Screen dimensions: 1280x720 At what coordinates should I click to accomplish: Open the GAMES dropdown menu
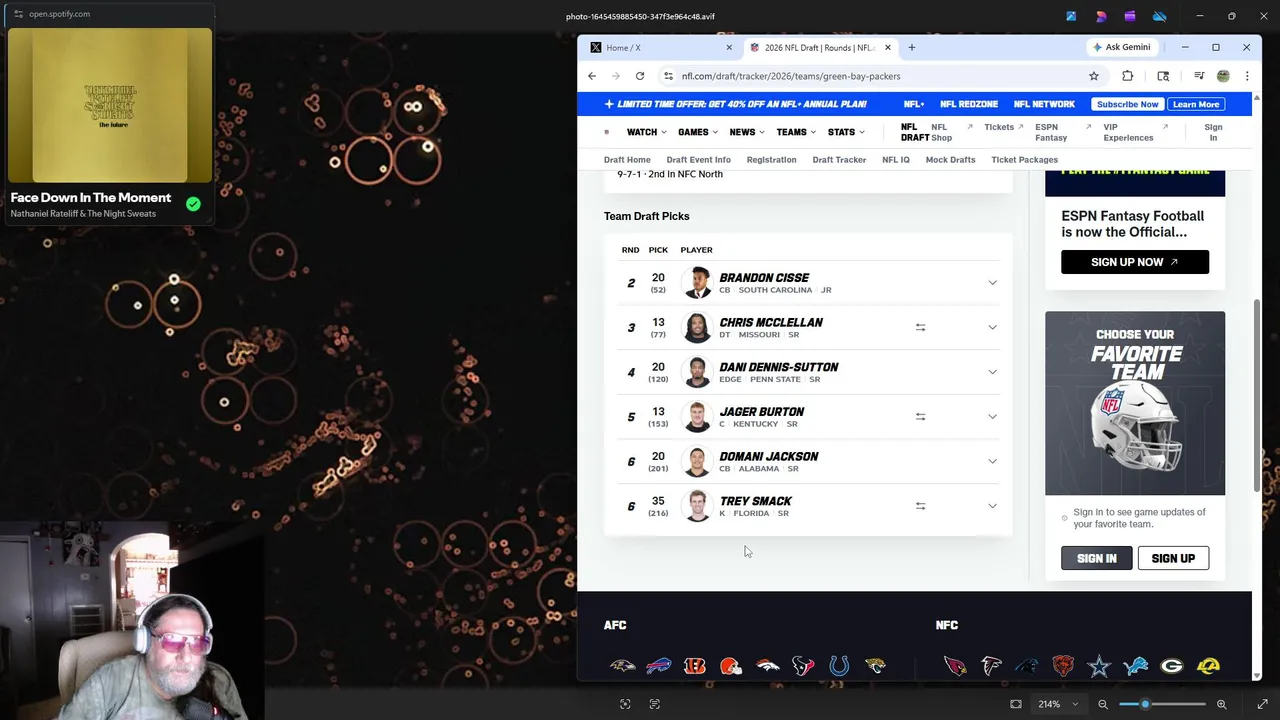(698, 132)
